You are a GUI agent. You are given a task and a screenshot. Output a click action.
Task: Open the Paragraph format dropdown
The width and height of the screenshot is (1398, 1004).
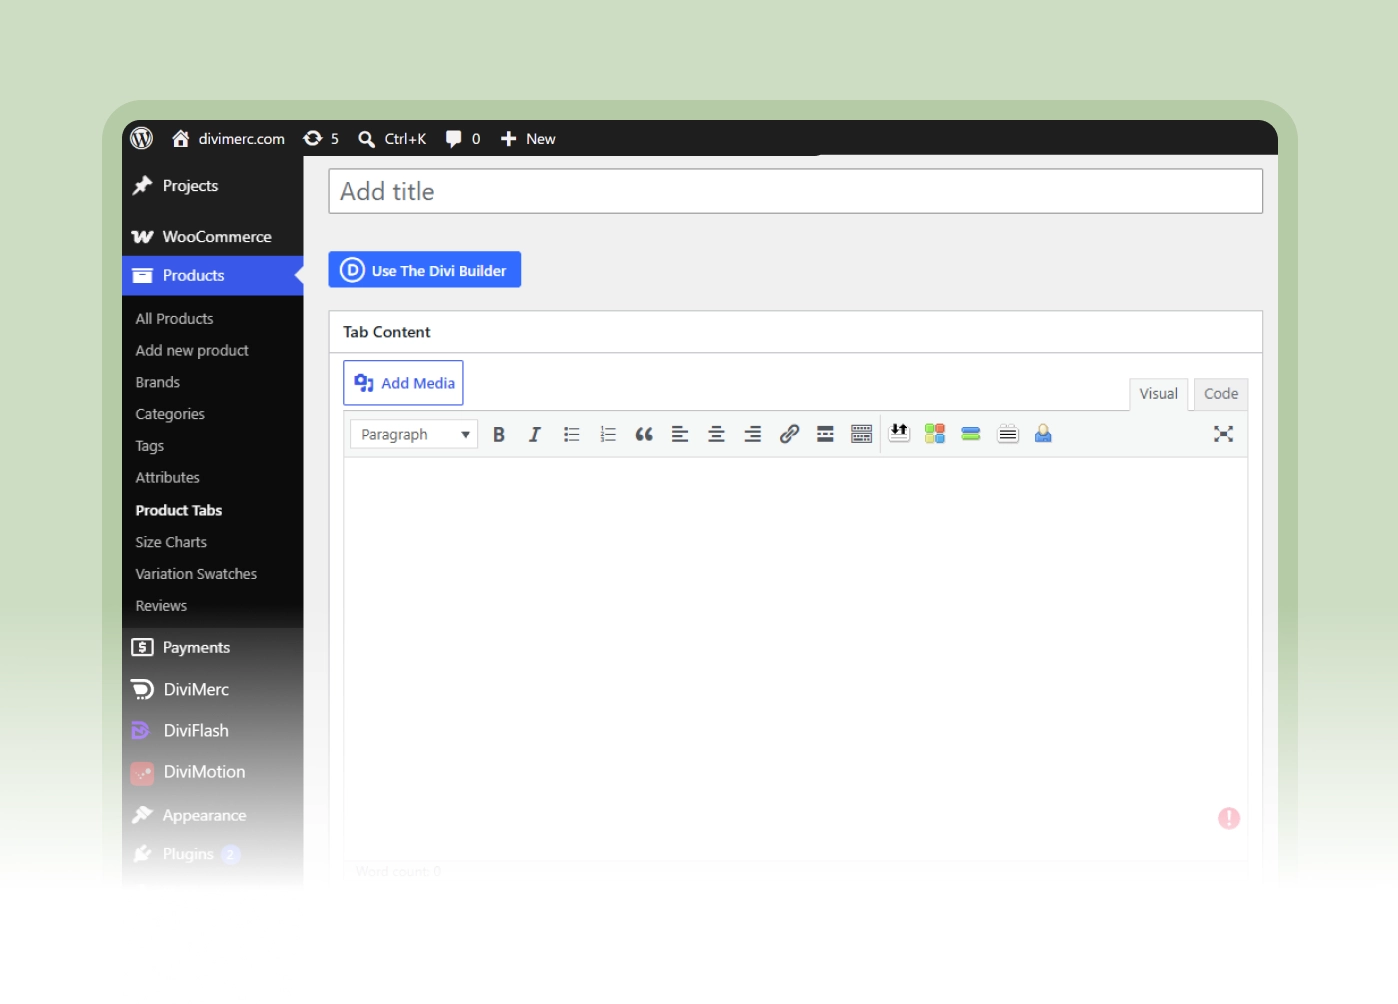[x=414, y=434]
